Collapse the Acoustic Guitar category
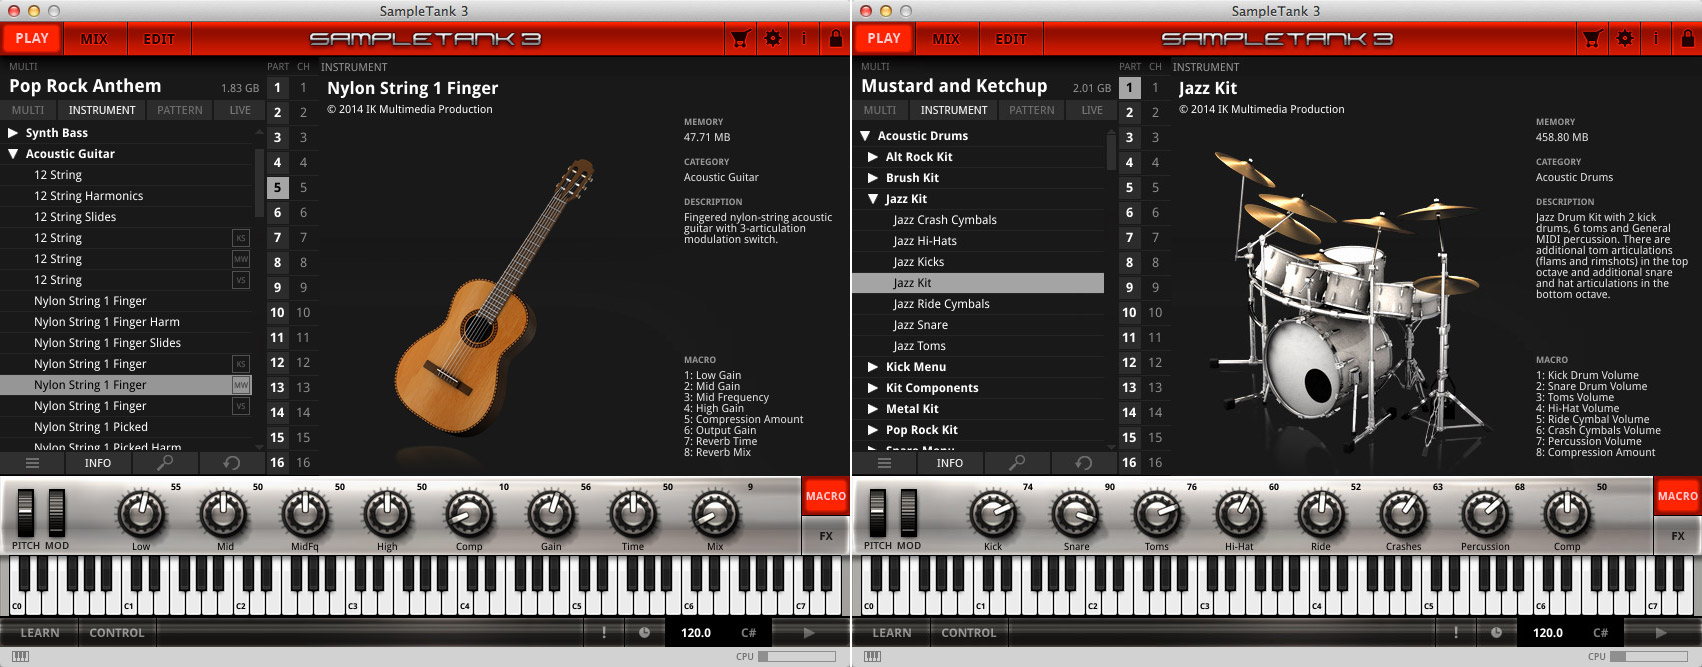The height and width of the screenshot is (667, 1702). [13, 154]
